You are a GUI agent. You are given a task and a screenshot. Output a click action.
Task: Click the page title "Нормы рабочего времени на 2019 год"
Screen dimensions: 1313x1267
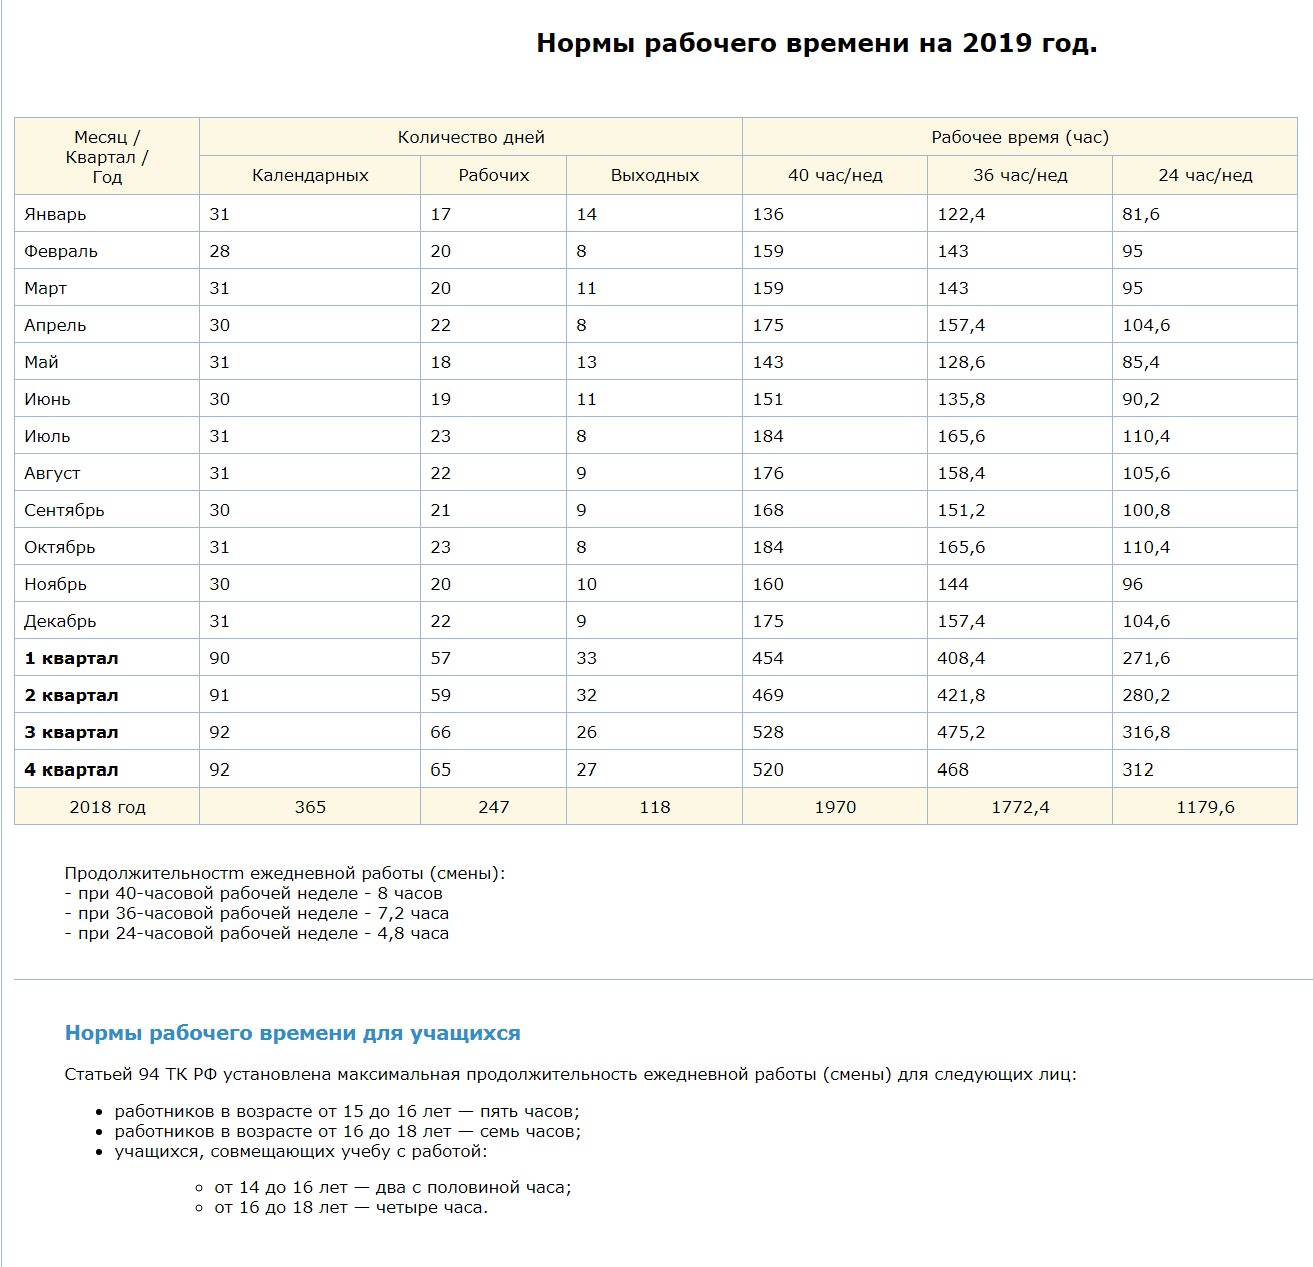point(816,44)
